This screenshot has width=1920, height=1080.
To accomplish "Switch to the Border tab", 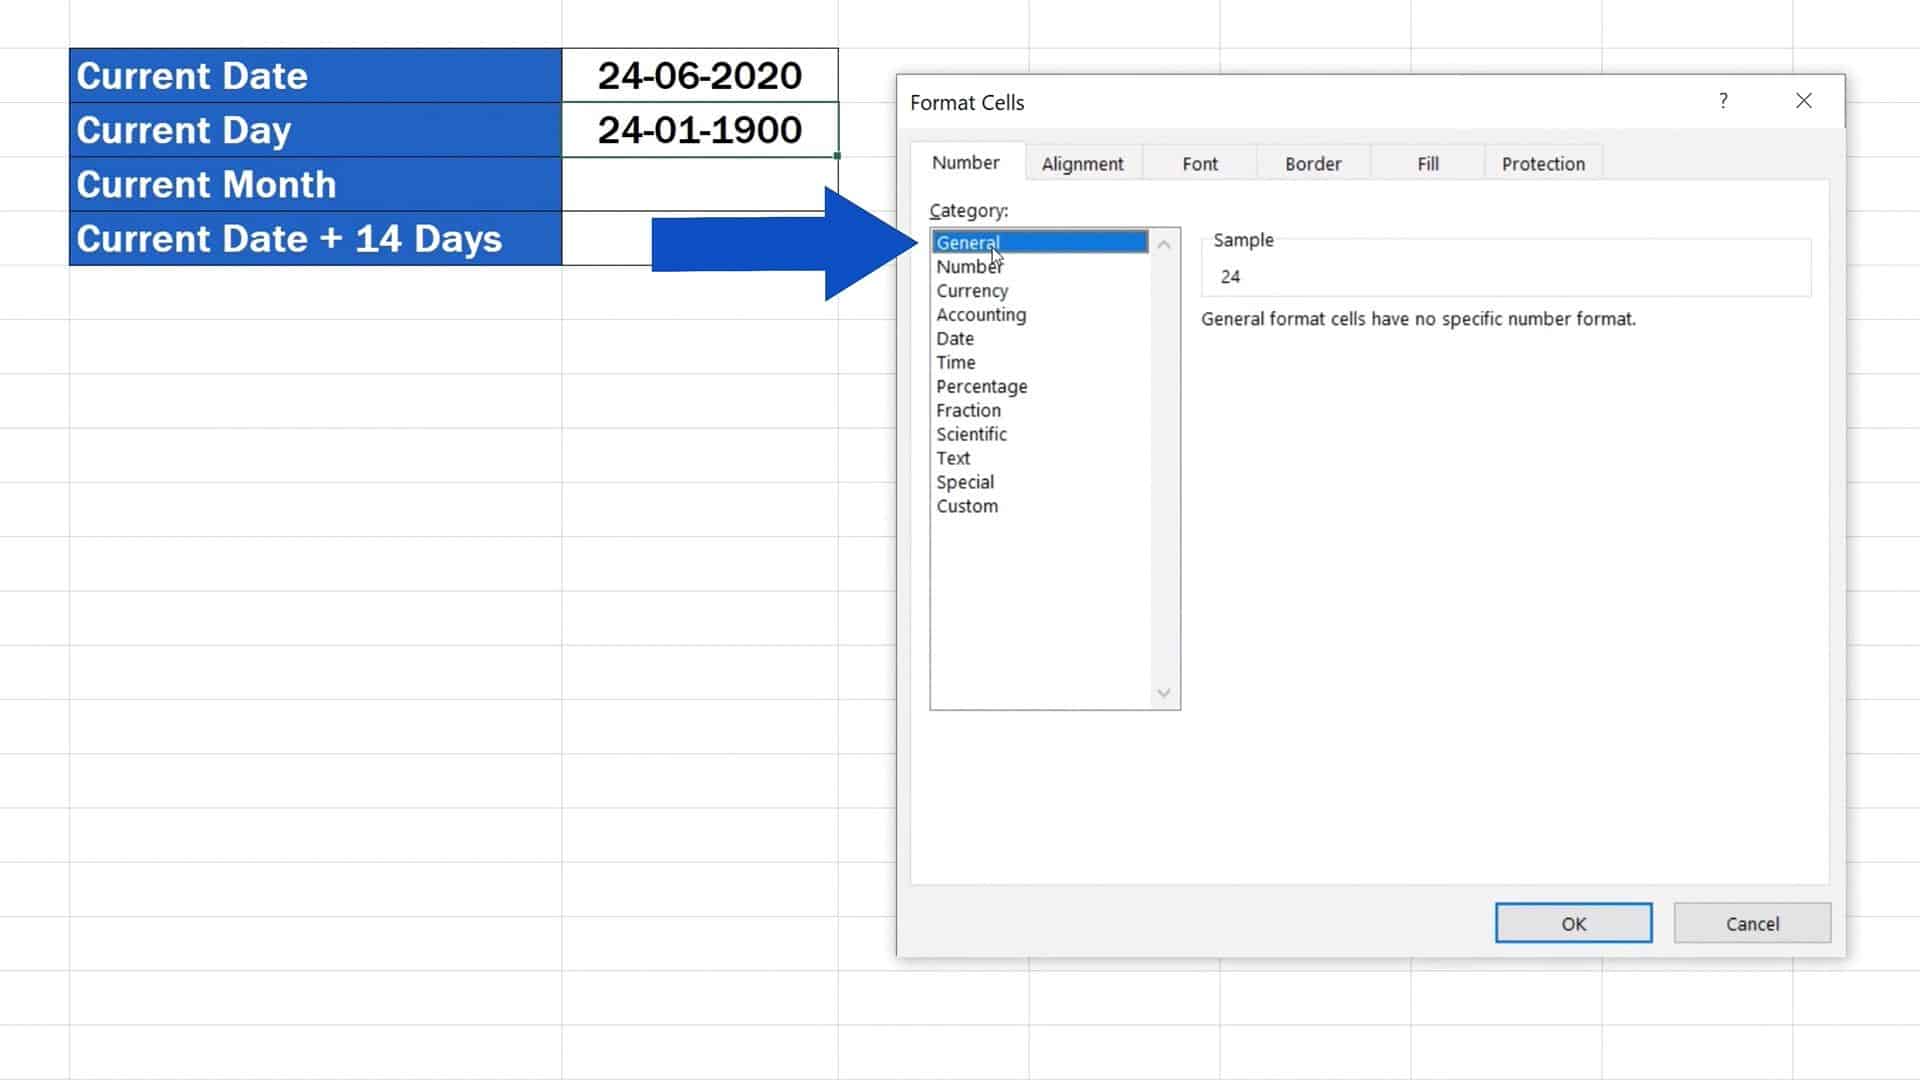I will 1313,163.
